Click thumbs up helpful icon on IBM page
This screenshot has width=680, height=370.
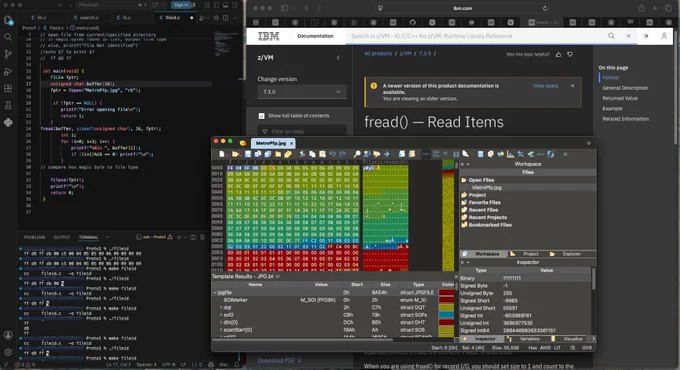pyautogui.click(x=558, y=54)
